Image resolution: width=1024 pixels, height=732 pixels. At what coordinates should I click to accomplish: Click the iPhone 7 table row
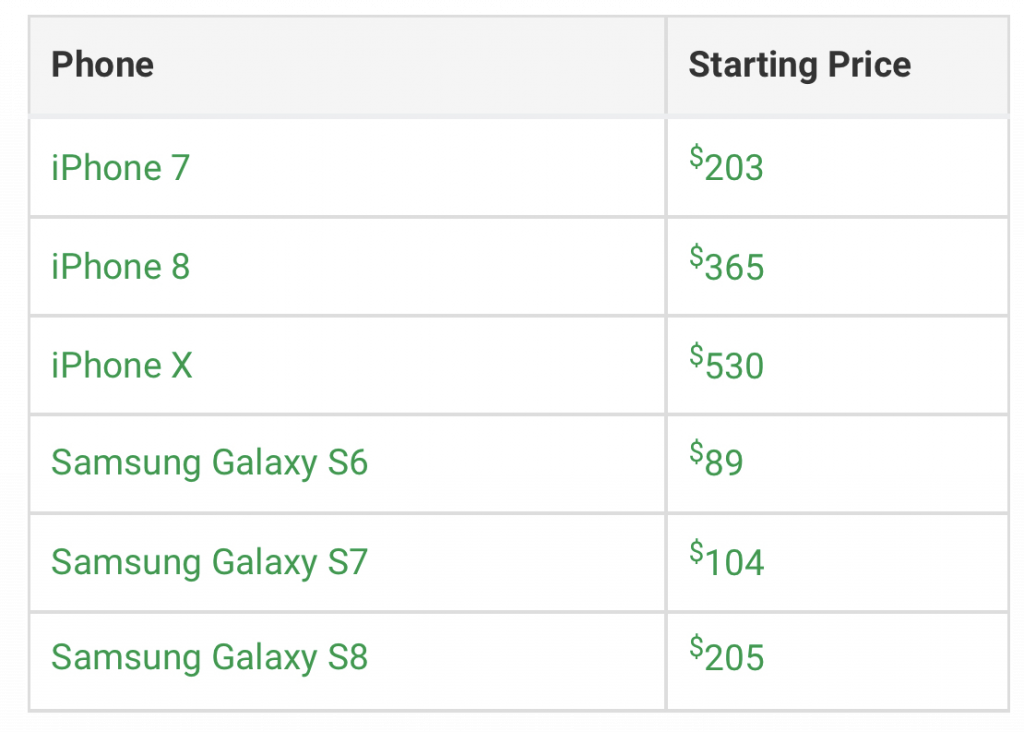click(519, 168)
